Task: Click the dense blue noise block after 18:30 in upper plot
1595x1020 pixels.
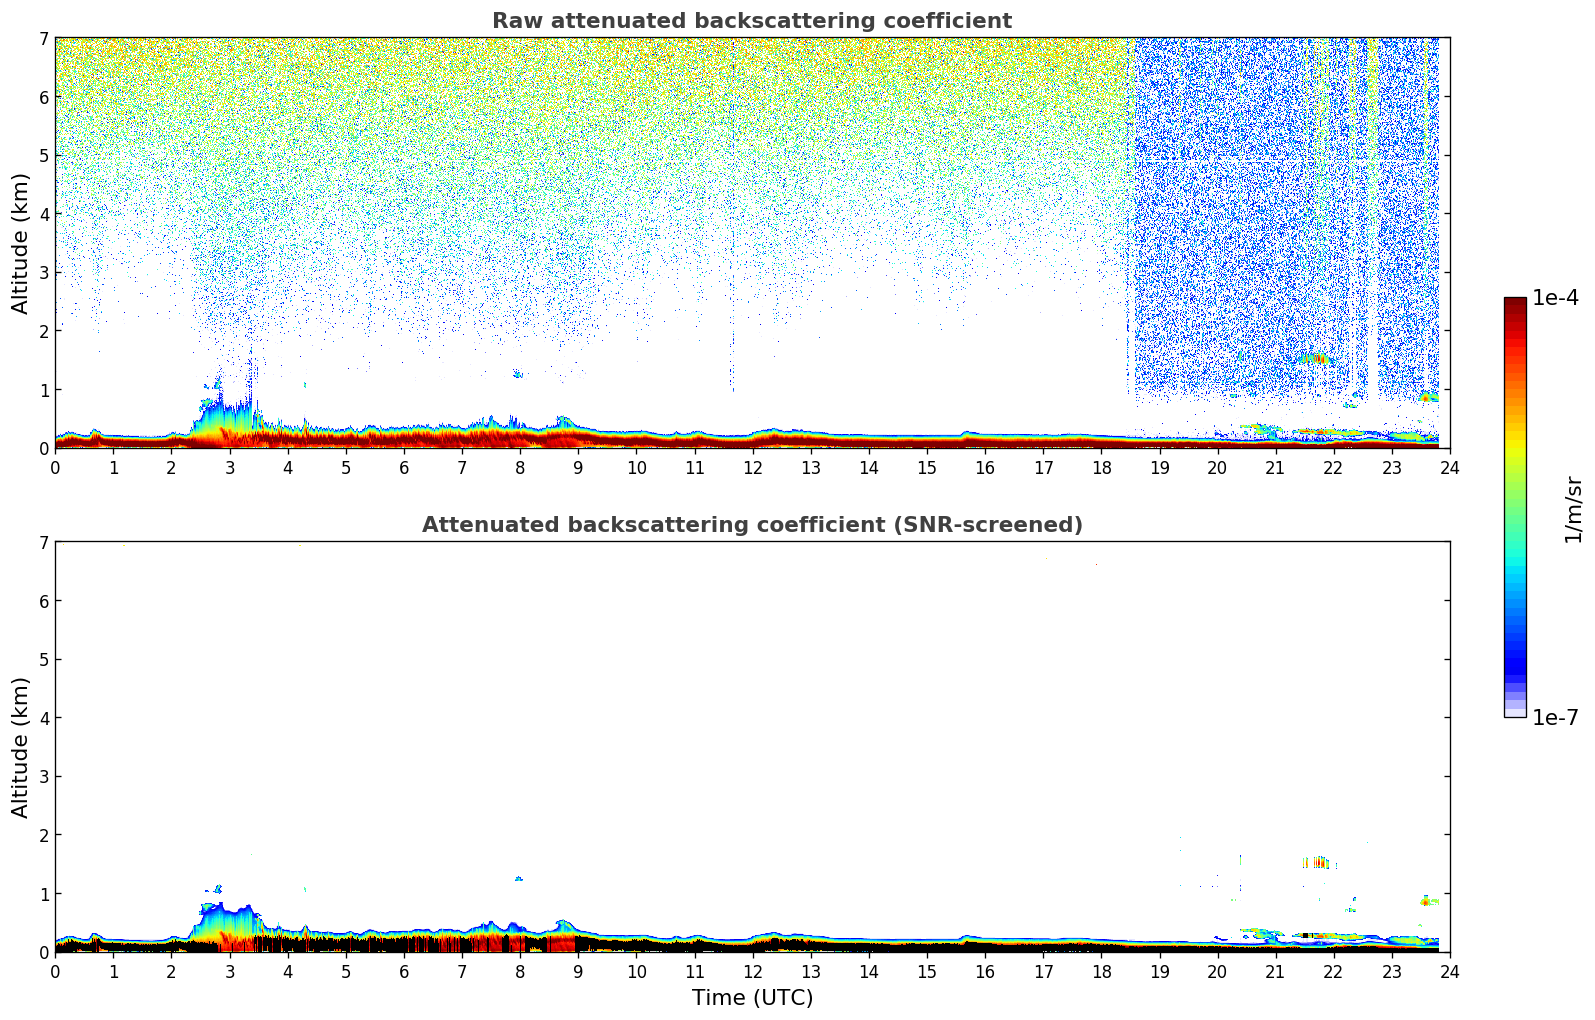Action: click(x=1285, y=220)
